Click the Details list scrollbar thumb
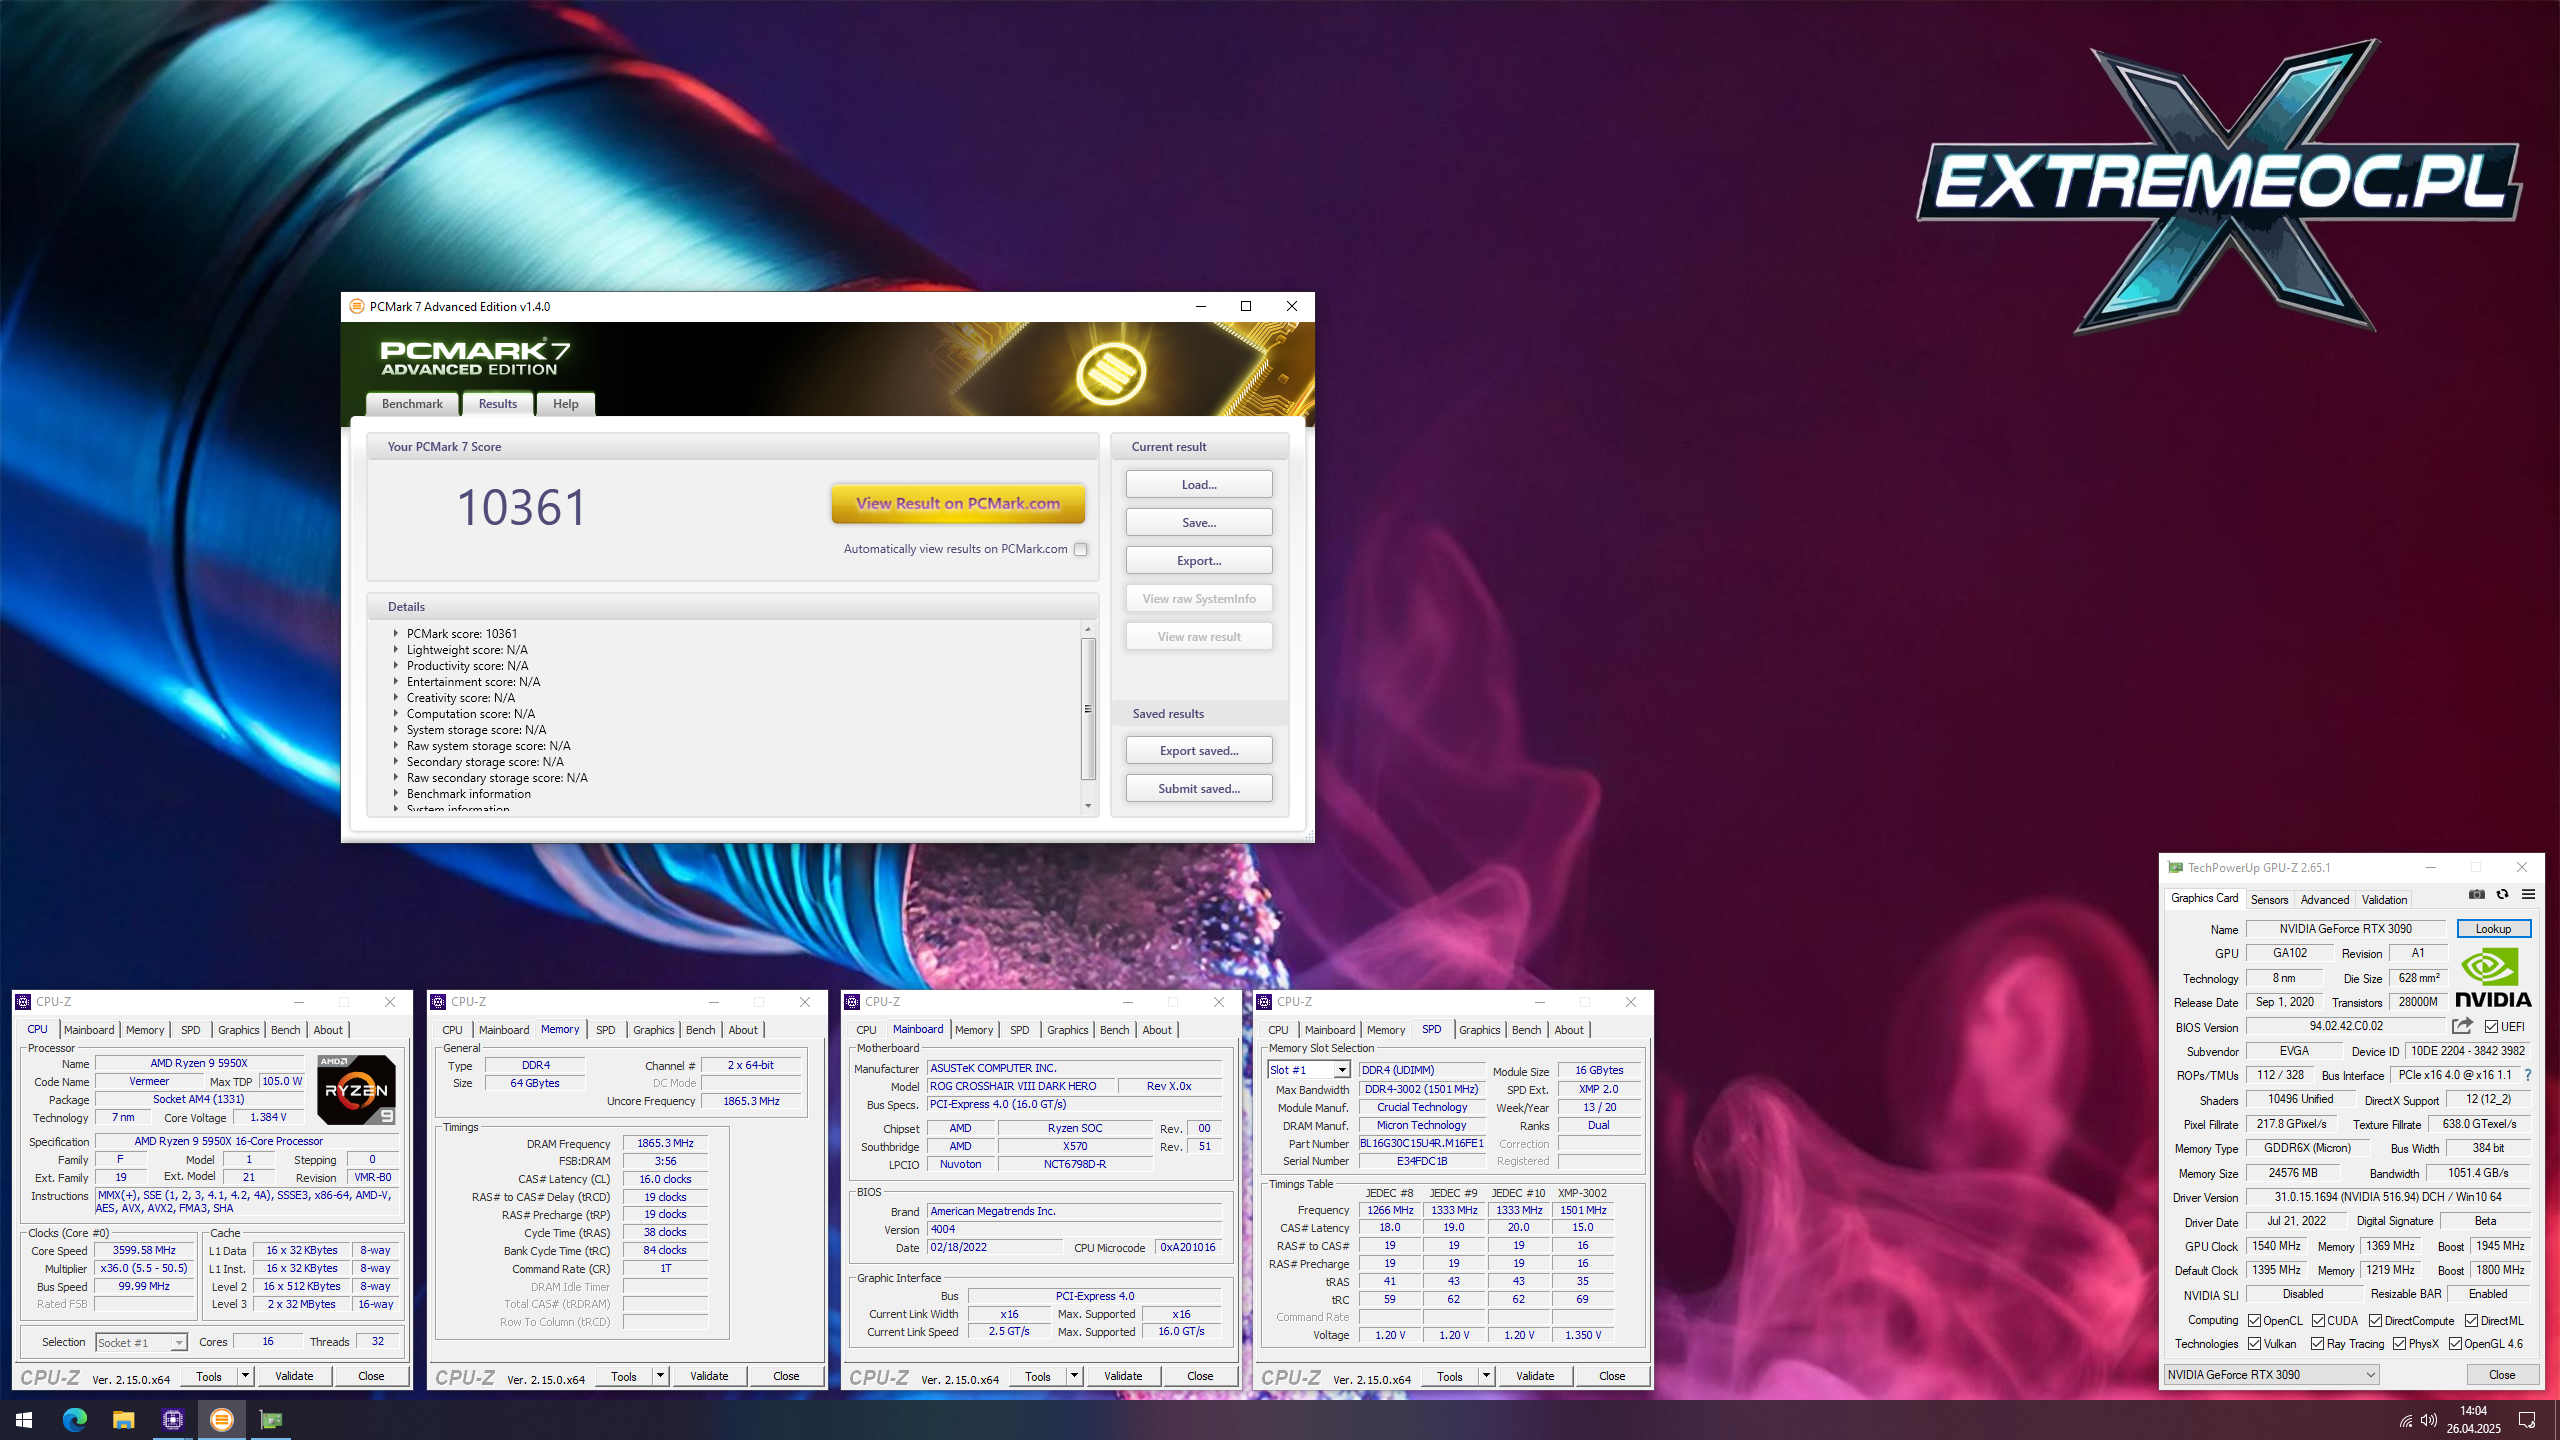This screenshot has height=1440, width=2560. pyautogui.click(x=1088, y=709)
